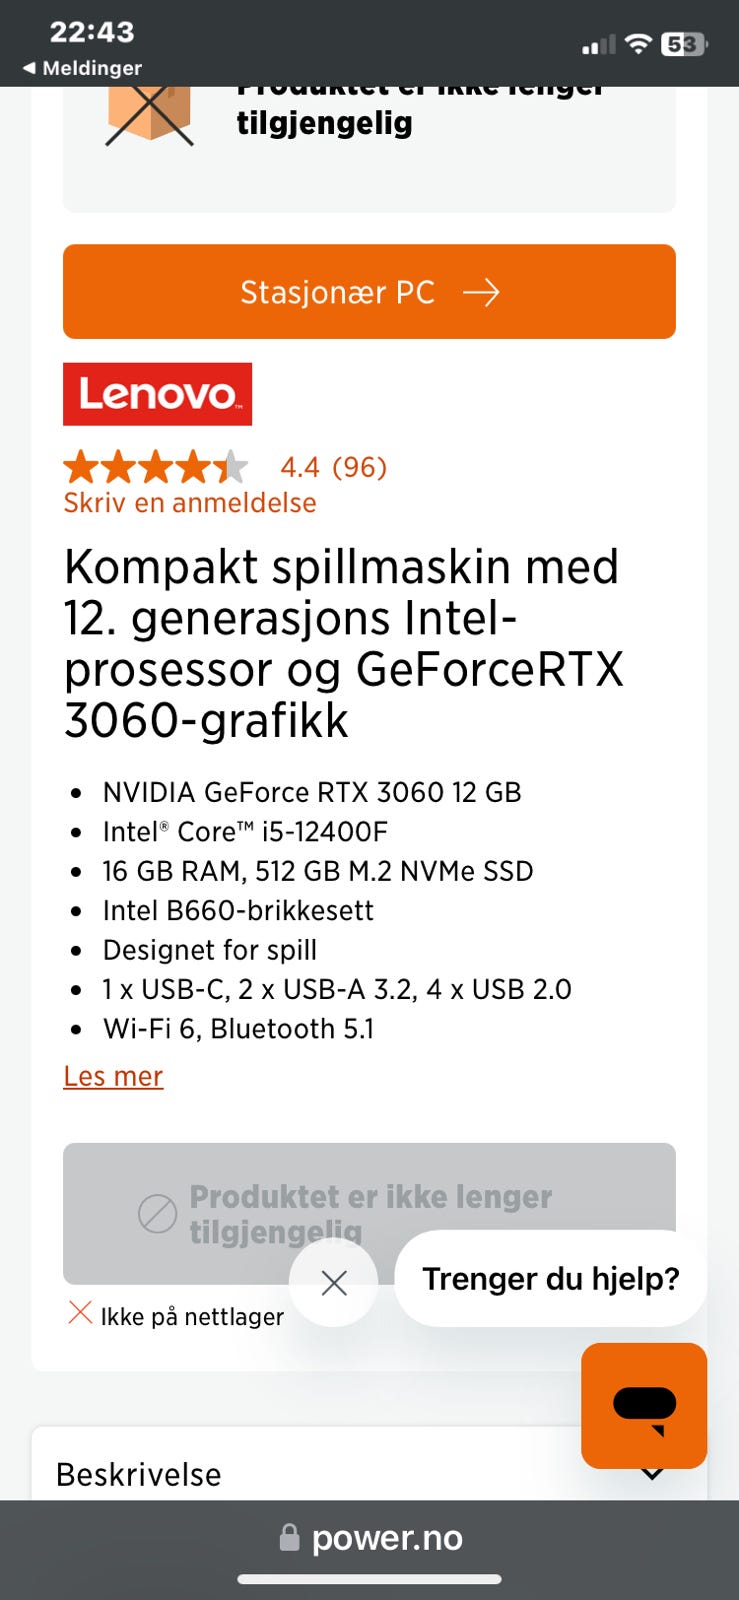Open the 'Trenger du hjelp?' bubble
739x1600 pixels.
click(550, 1279)
